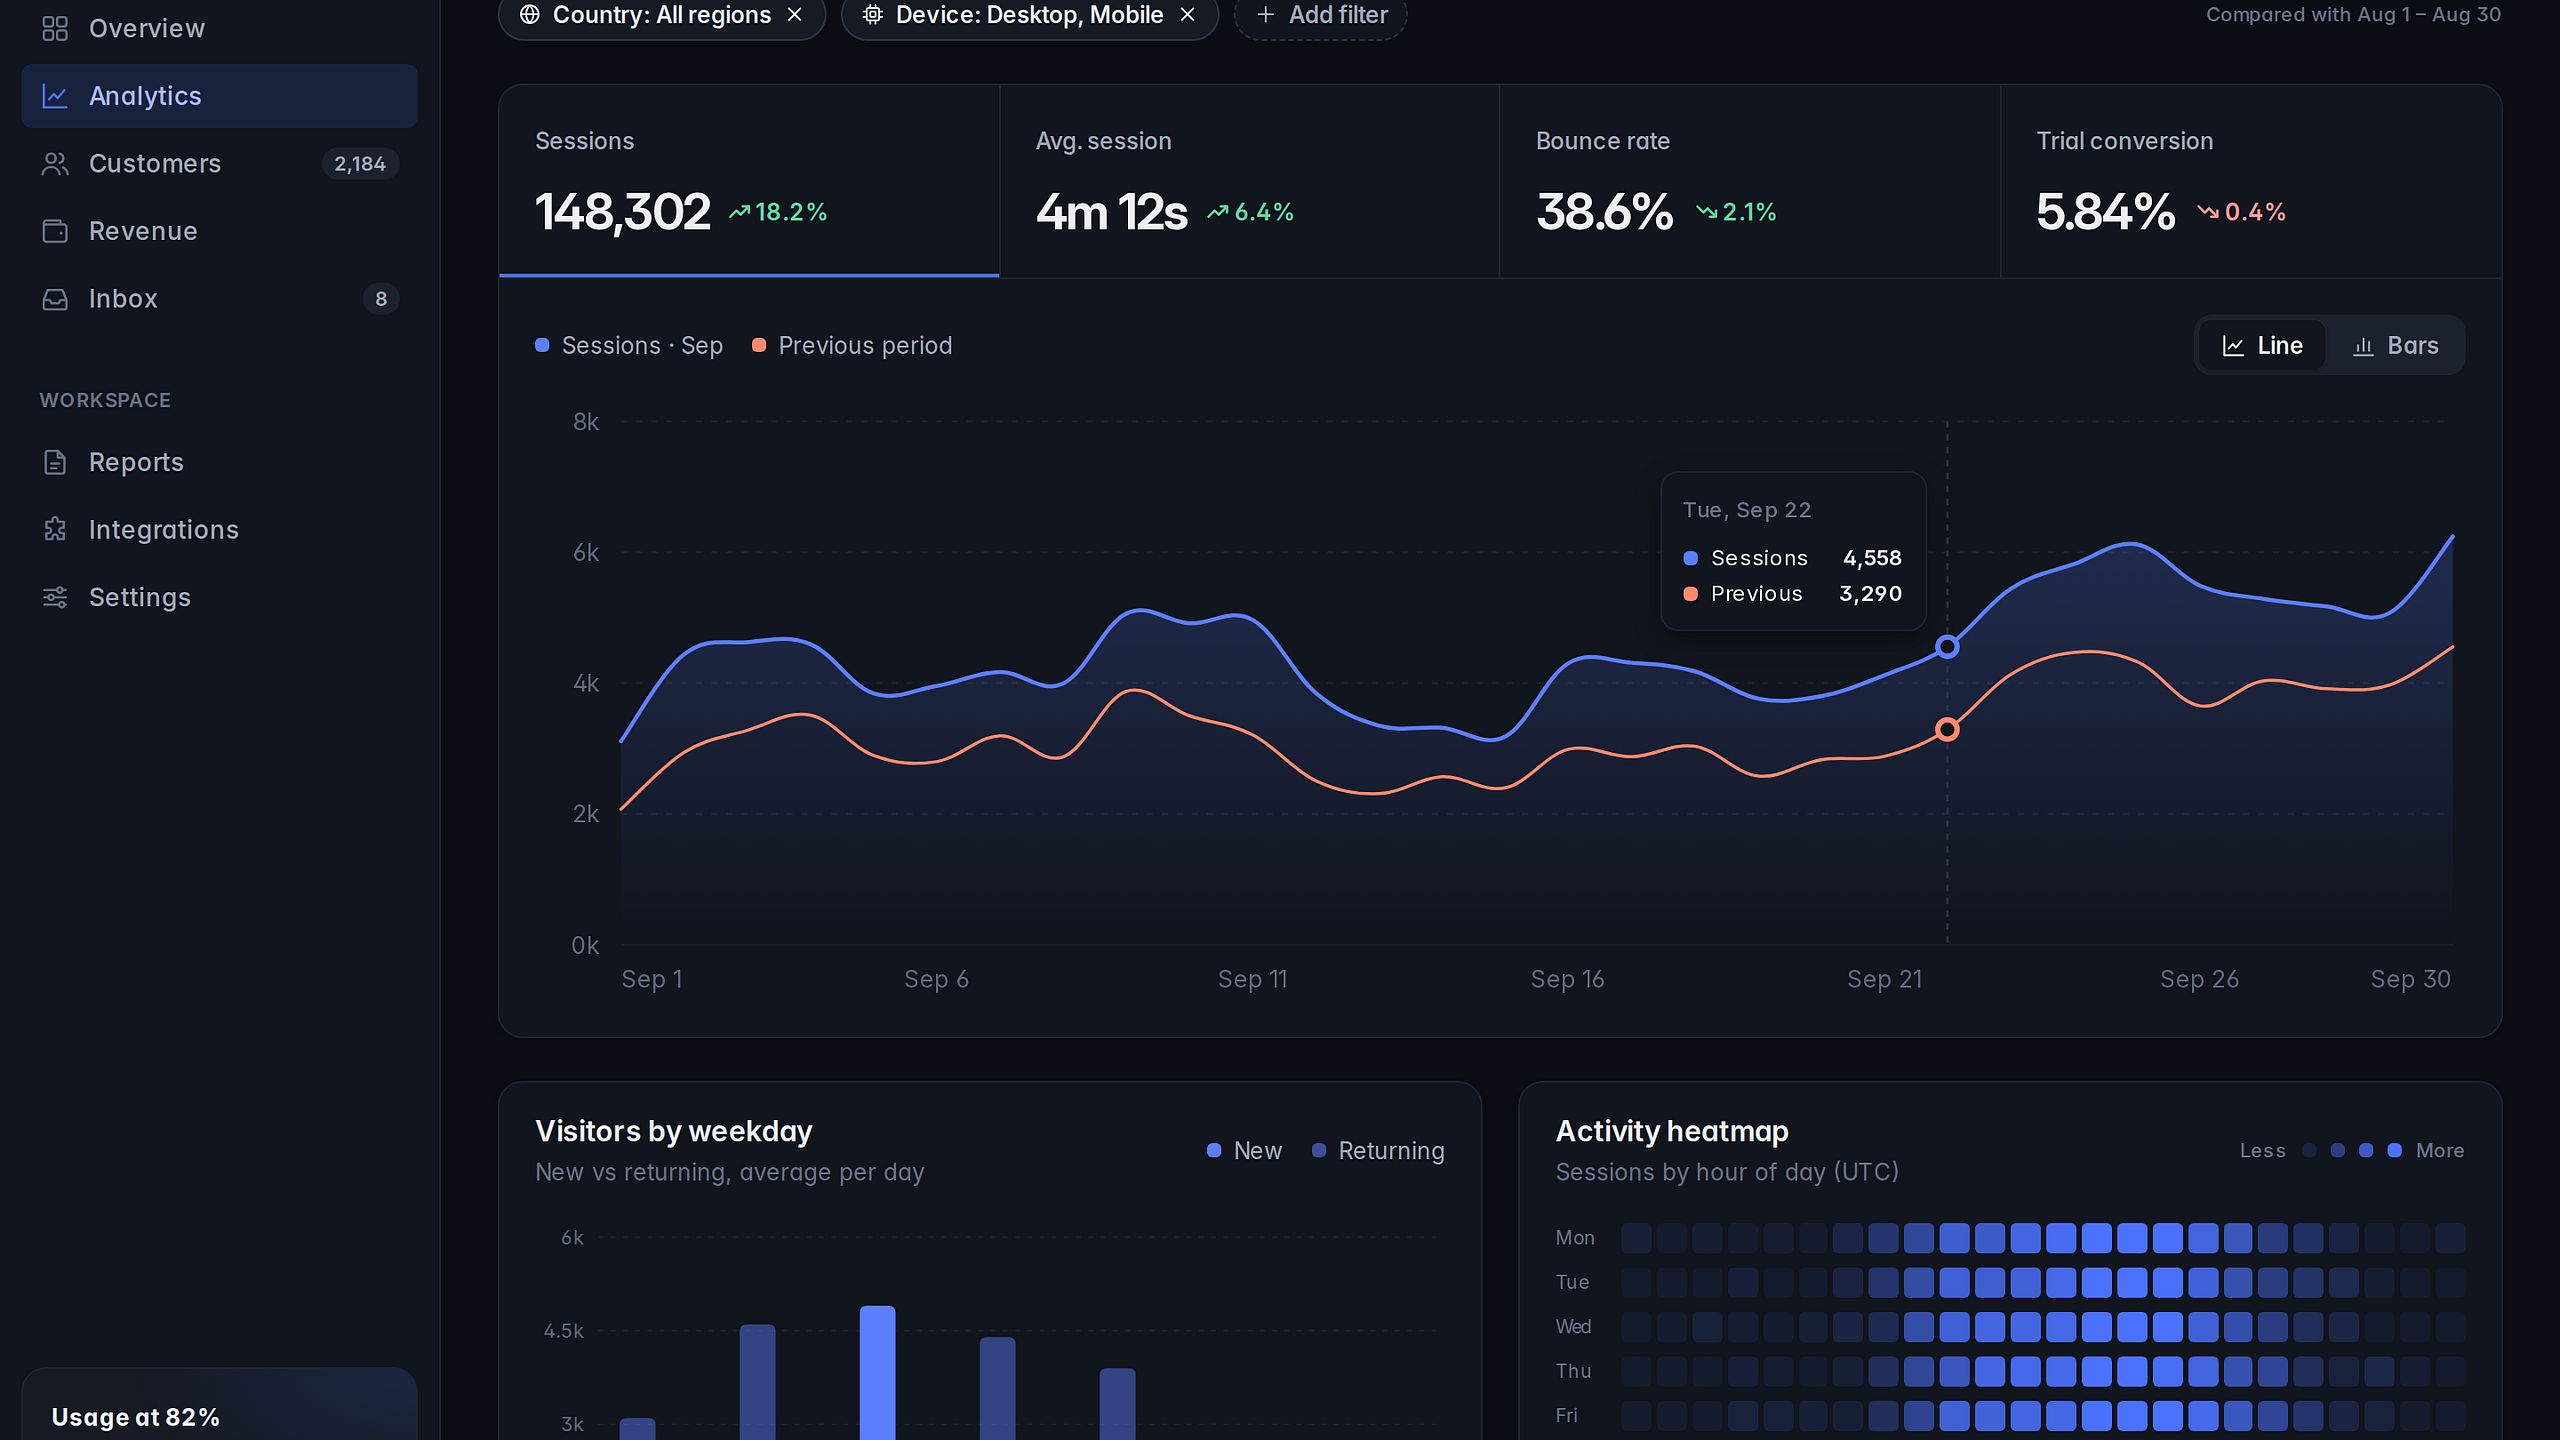Remove the Device: Desktop, Mobile filter
This screenshot has width=2560, height=1440.
tap(1188, 15)
